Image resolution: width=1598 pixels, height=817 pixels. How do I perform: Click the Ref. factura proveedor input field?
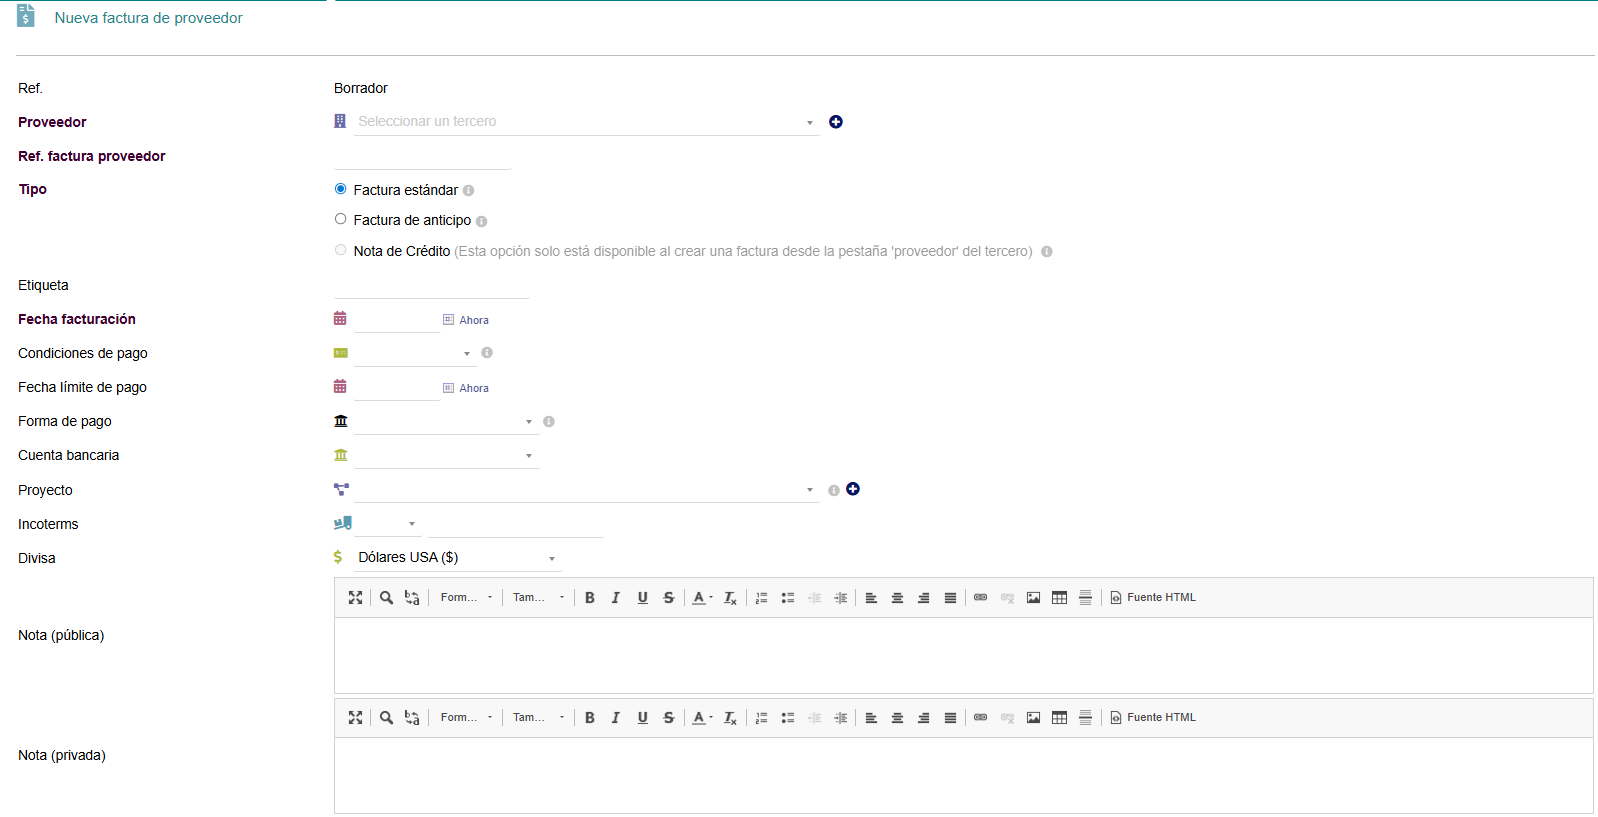[422, 157]
